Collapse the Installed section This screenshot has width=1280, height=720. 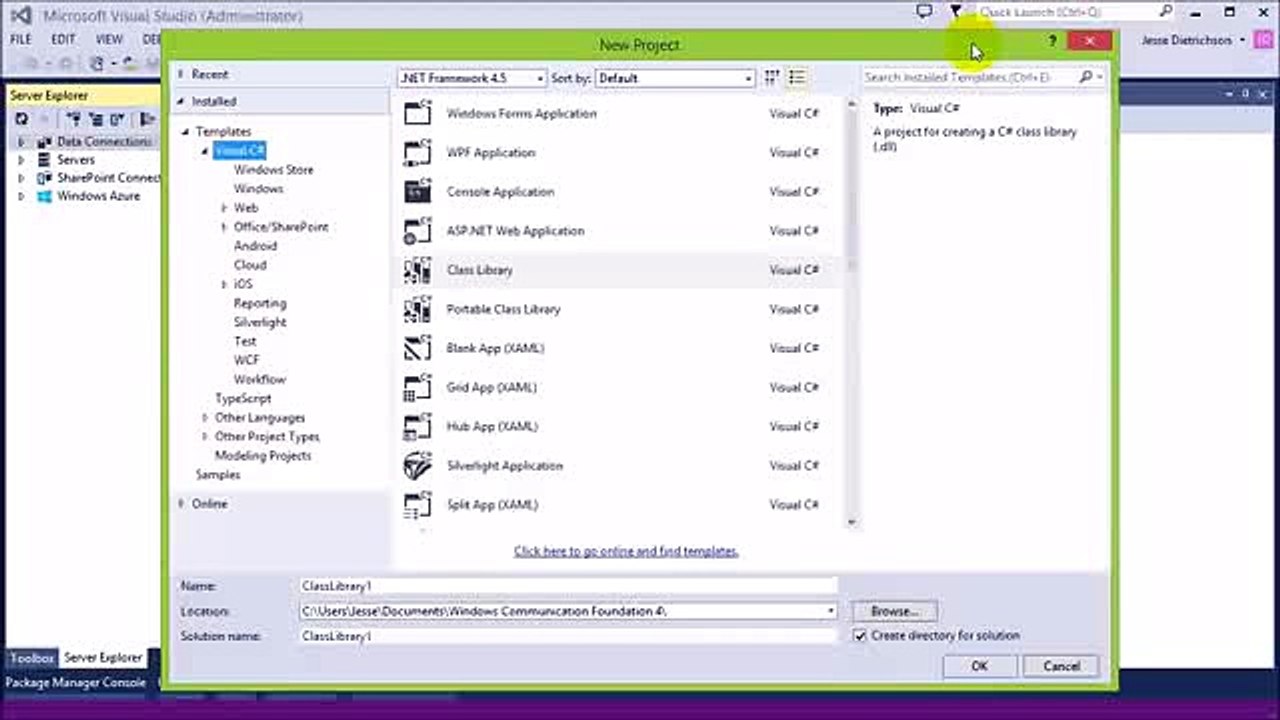click(181, 101)
